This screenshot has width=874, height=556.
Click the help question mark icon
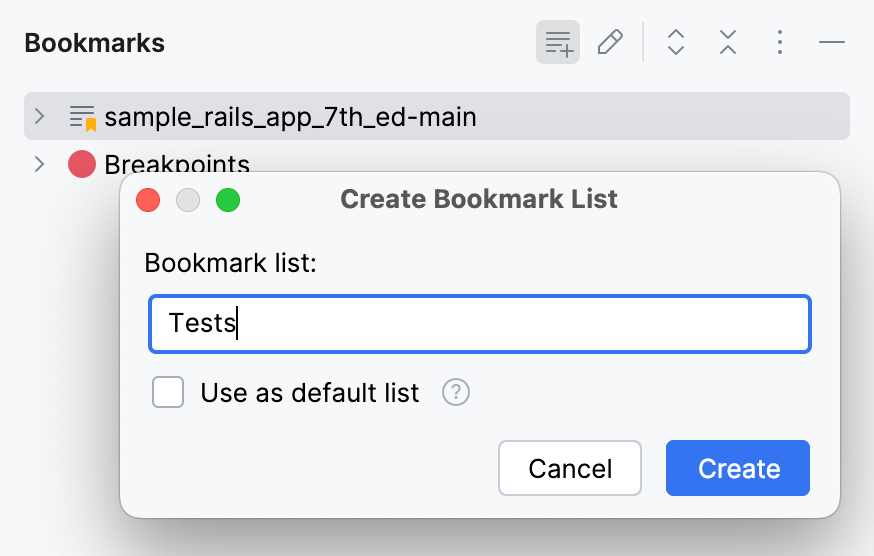pyautogui.click(x=456, y=393)
